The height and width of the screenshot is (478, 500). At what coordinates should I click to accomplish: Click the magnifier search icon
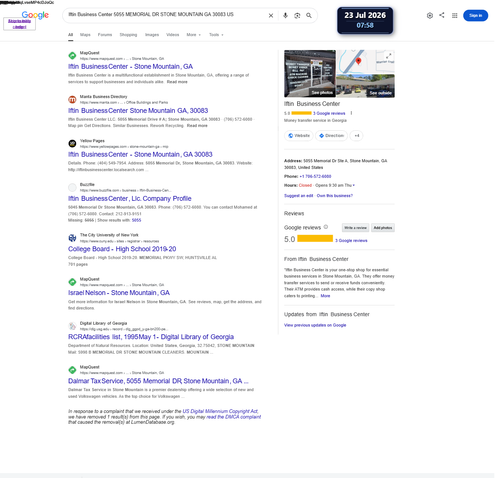pyautogui.click(x=309, y=16)
